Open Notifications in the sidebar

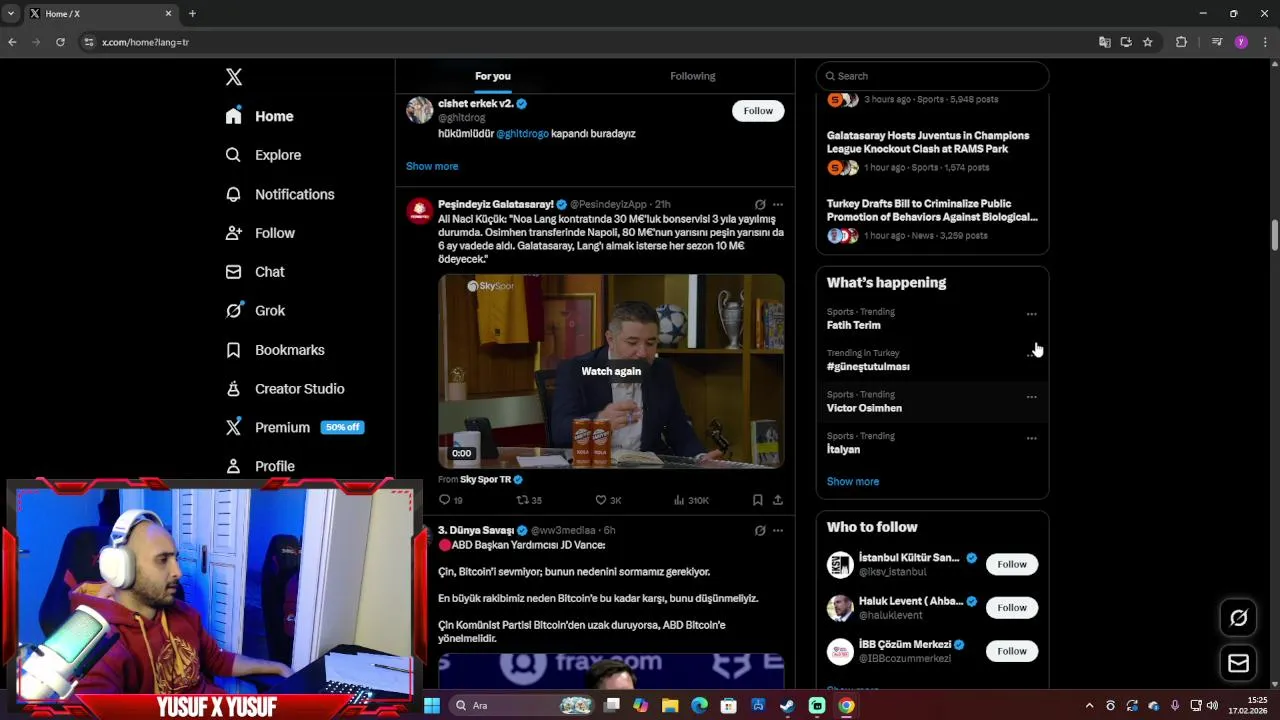pos(279,194)
